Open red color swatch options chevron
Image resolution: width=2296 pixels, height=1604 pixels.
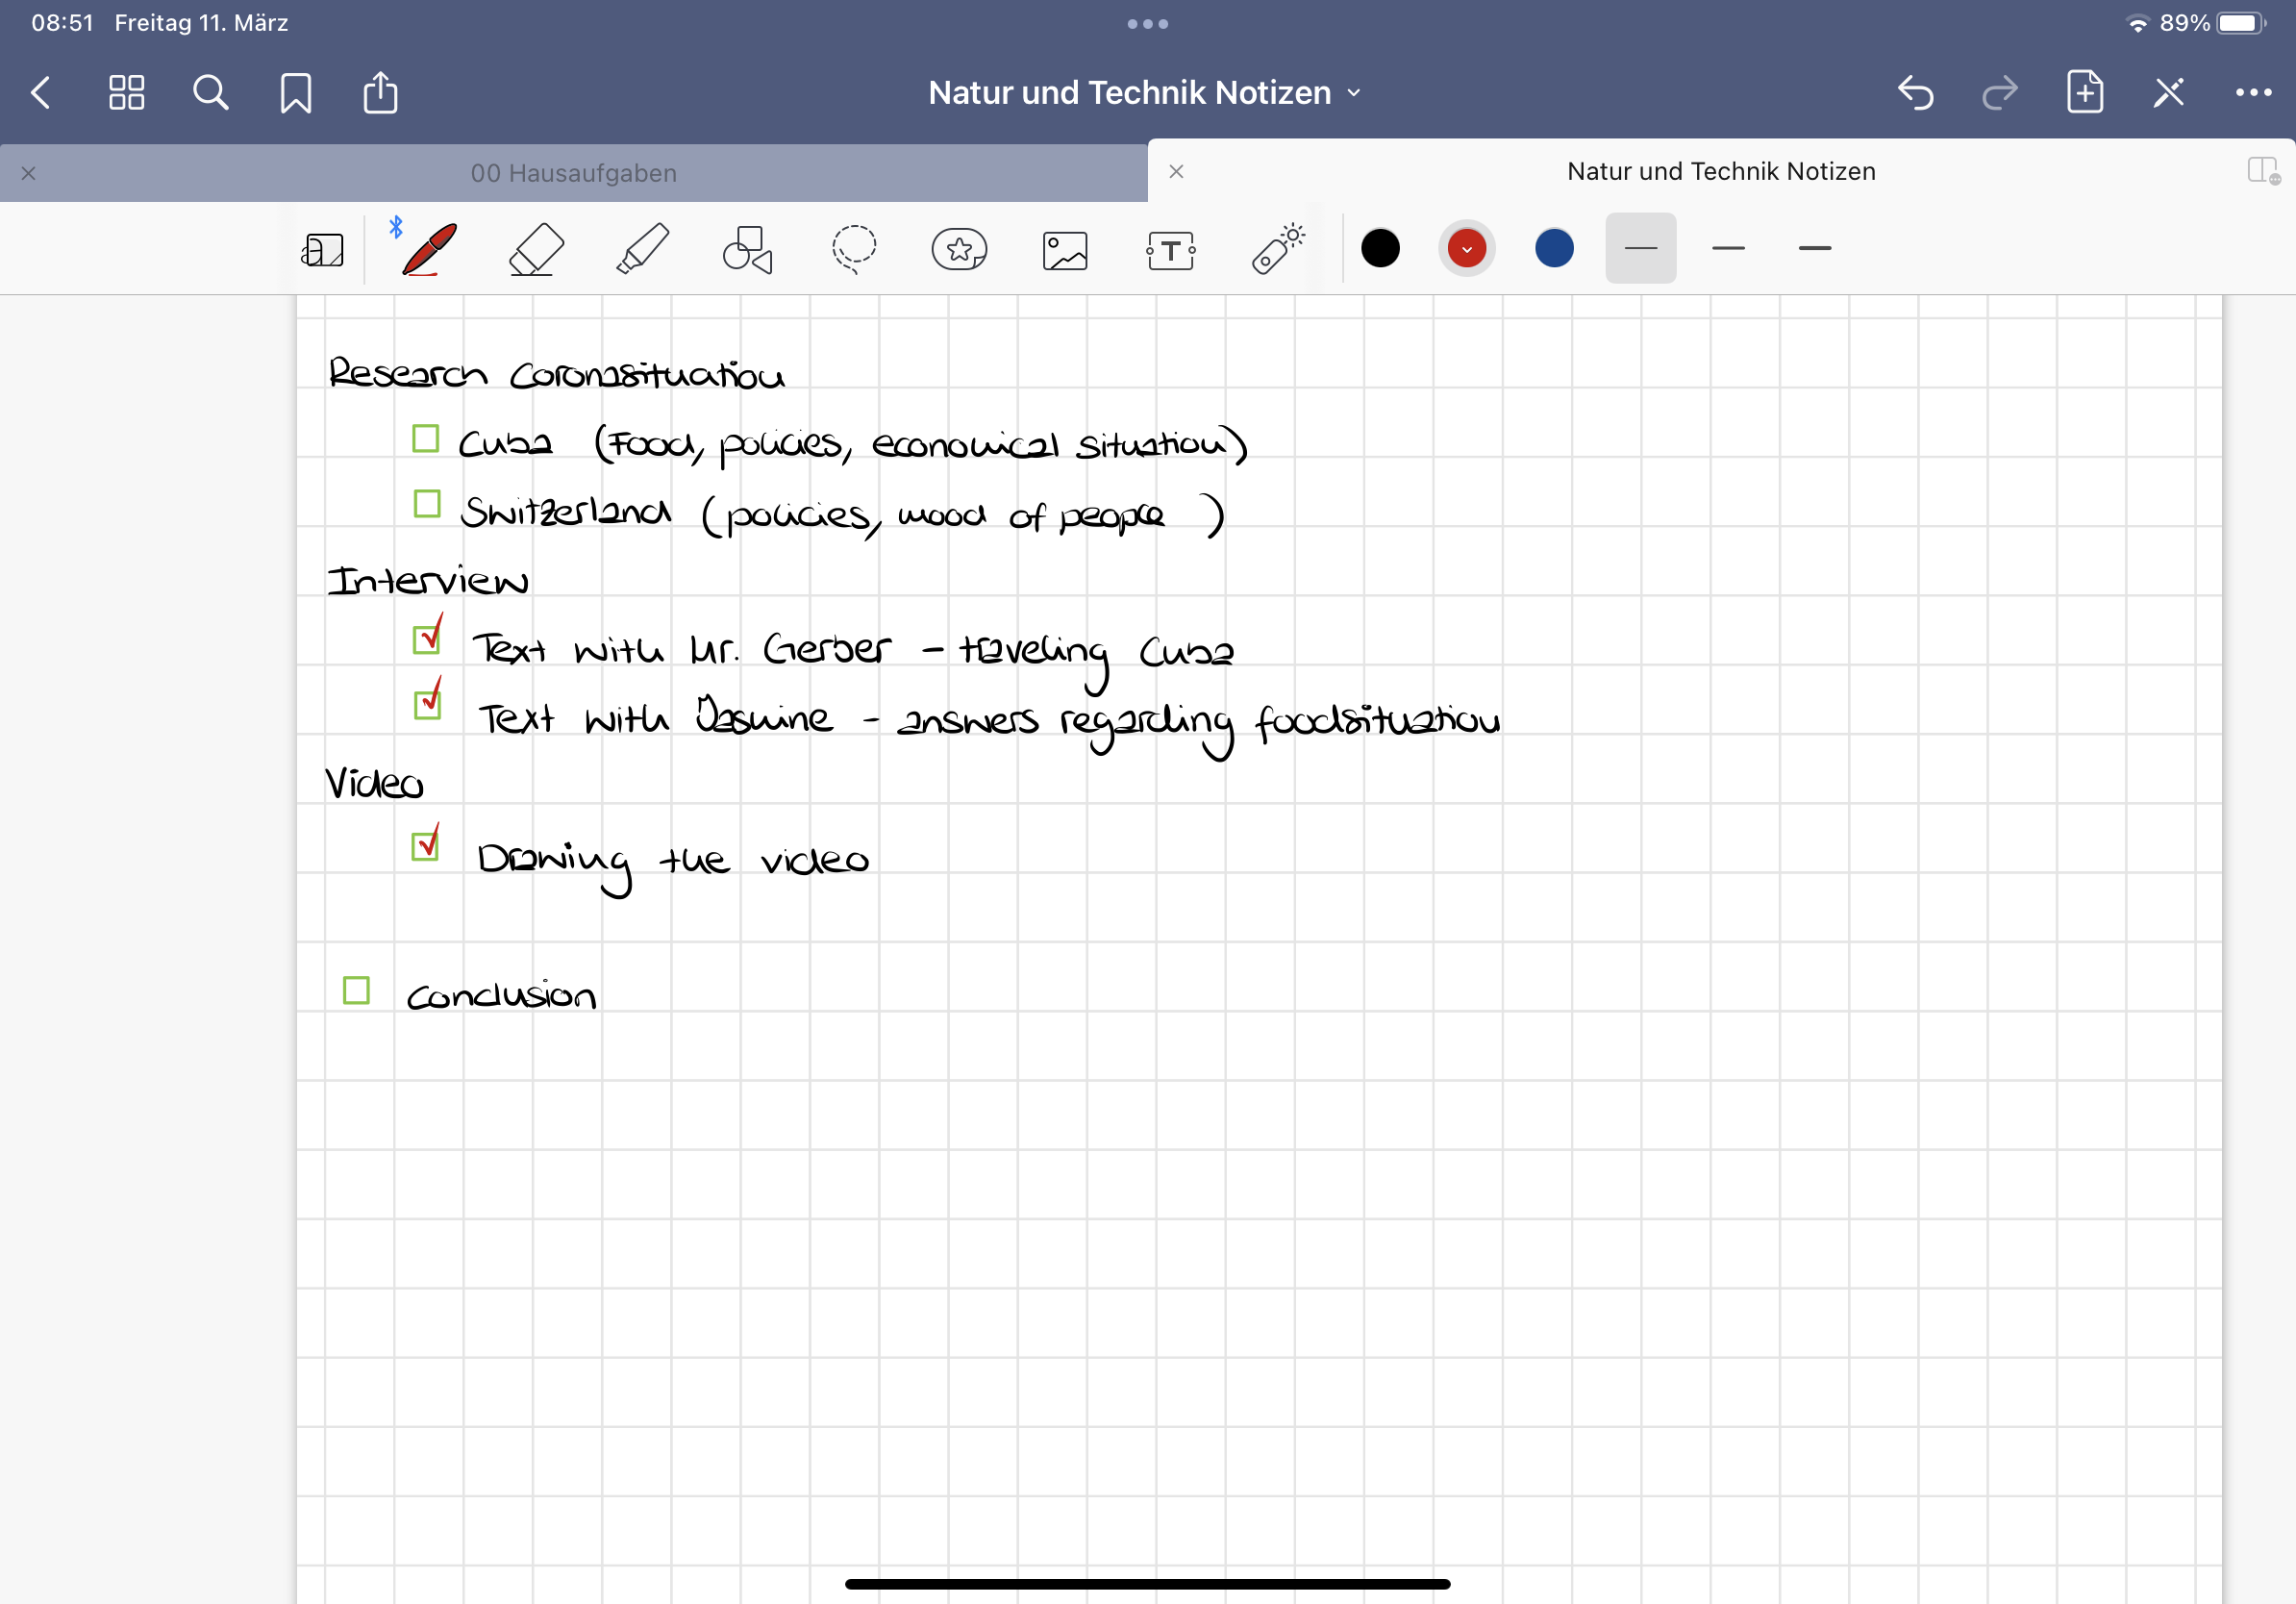click(1466, 249)
